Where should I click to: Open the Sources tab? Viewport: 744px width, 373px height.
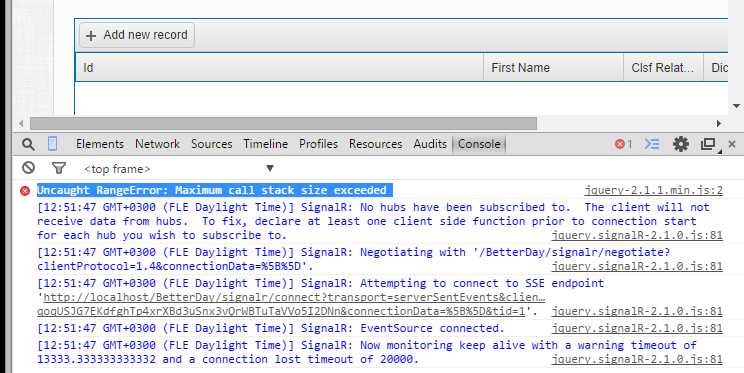coord(212,144)
